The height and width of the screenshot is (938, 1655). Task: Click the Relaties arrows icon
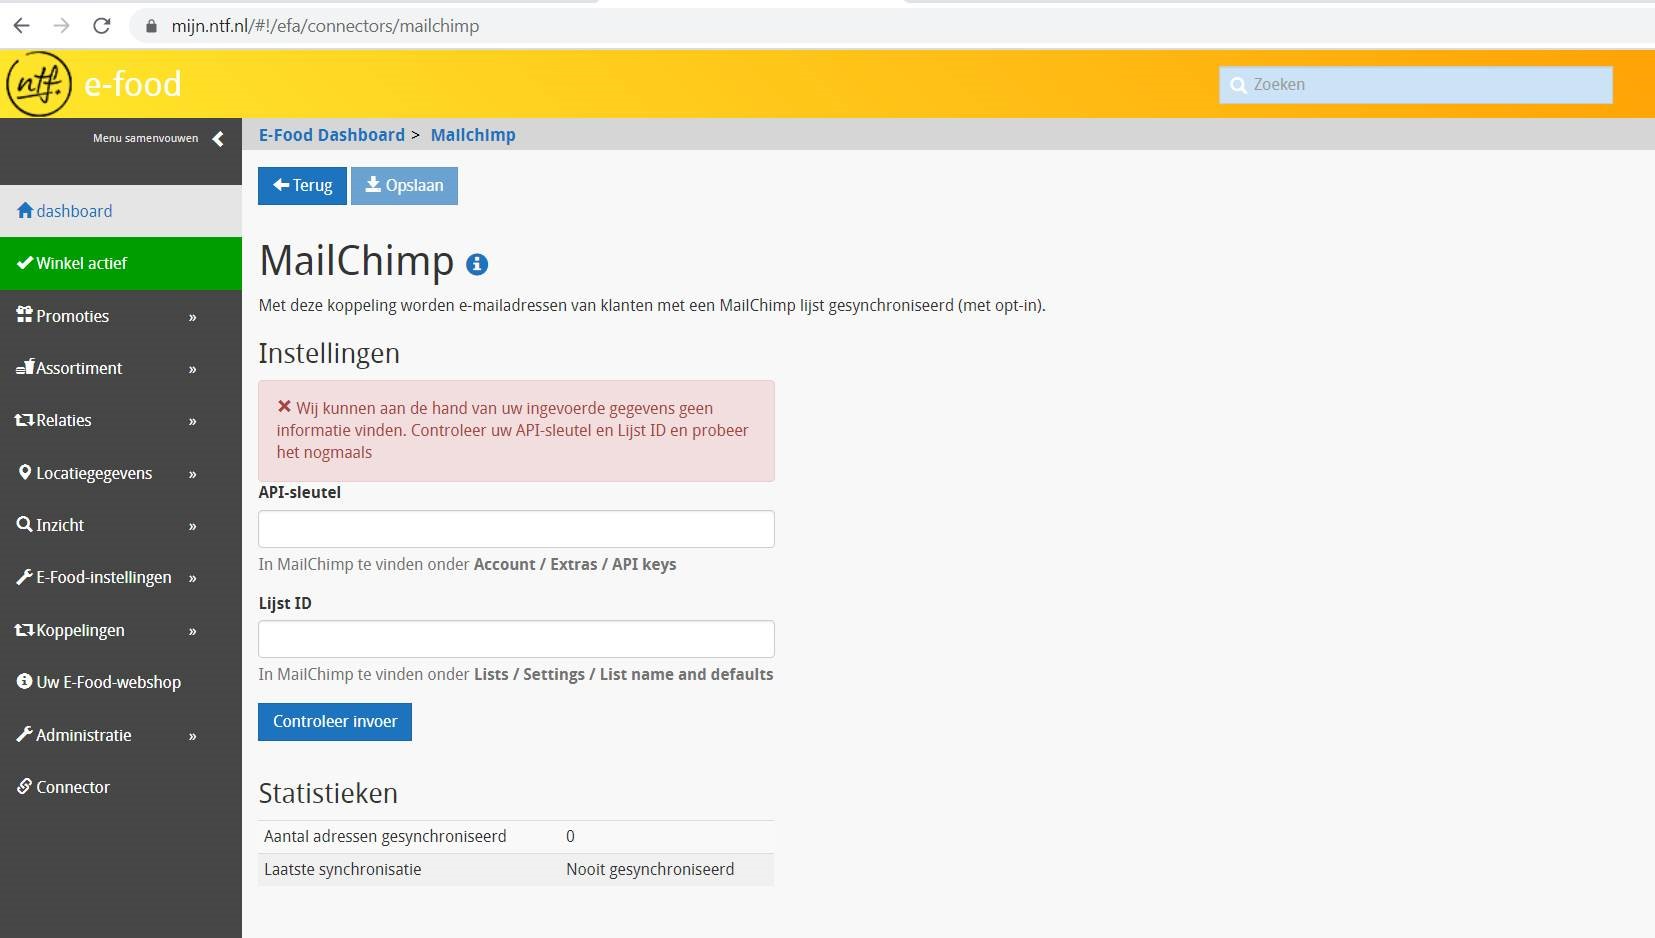(25, 420)
